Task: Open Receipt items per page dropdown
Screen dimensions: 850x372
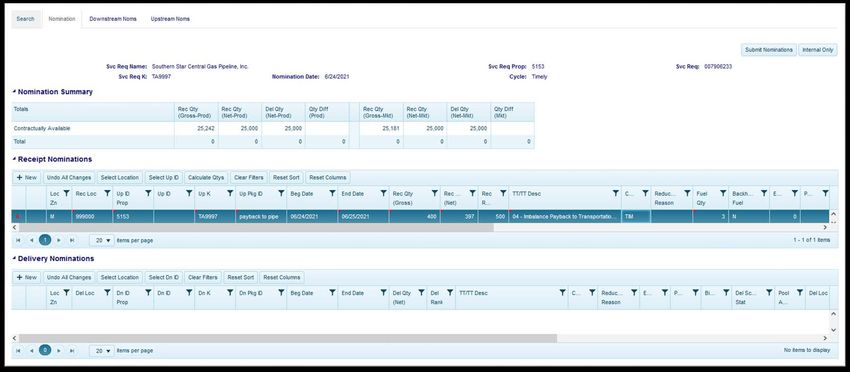Action: pyautogui.click(x=102, y=240)
